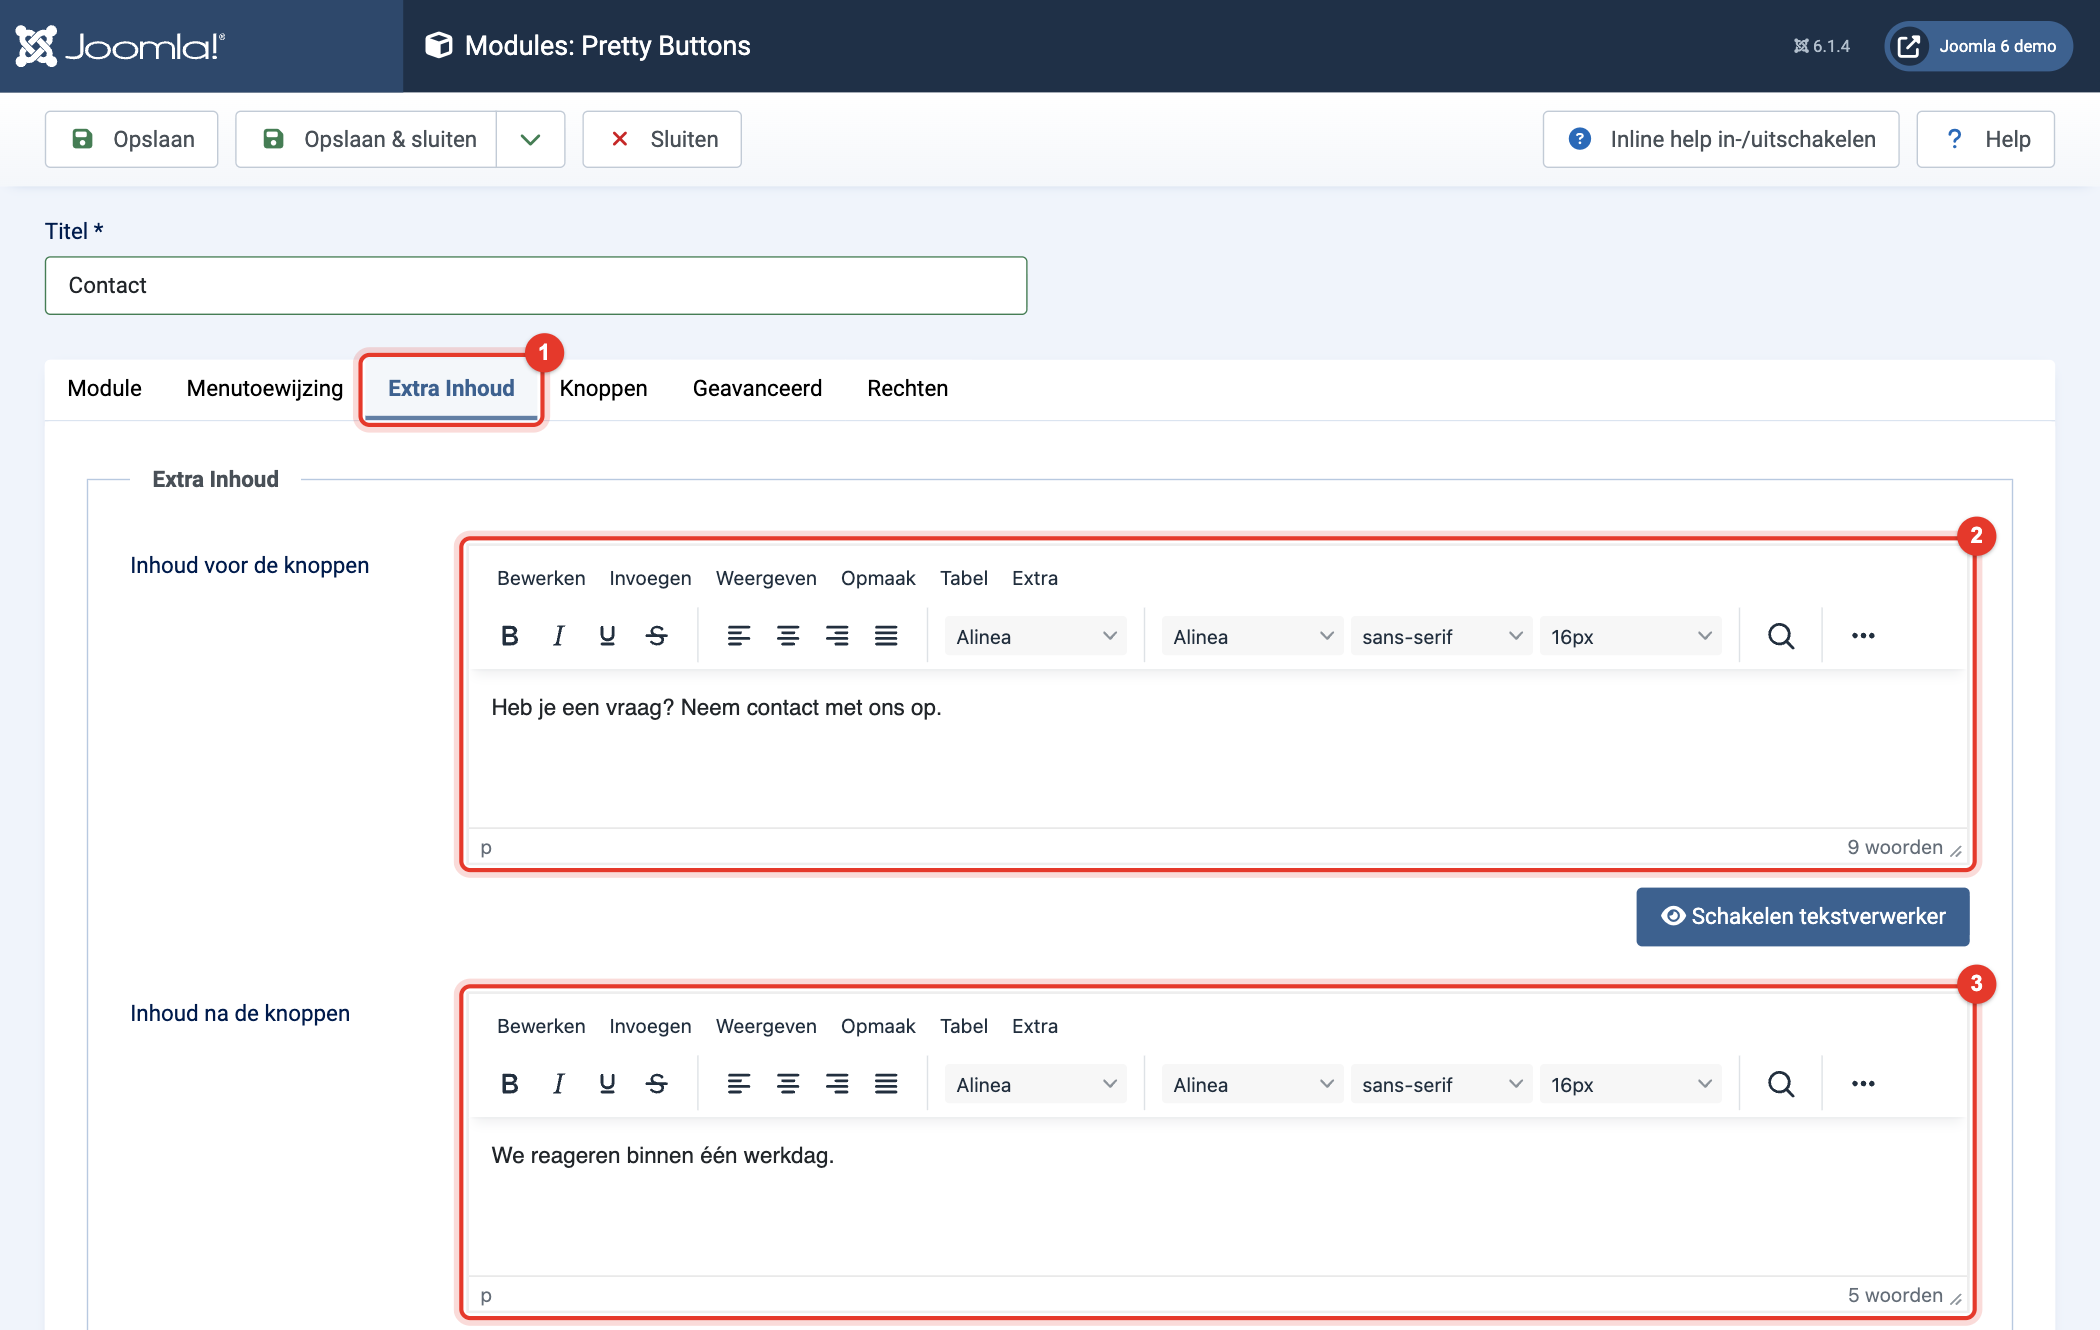Image resolution: width=2100 pixels, height=1330 pixels.
Task: Justify text in the second editor
Action: pyautogui.click(x=885, y=1084)
